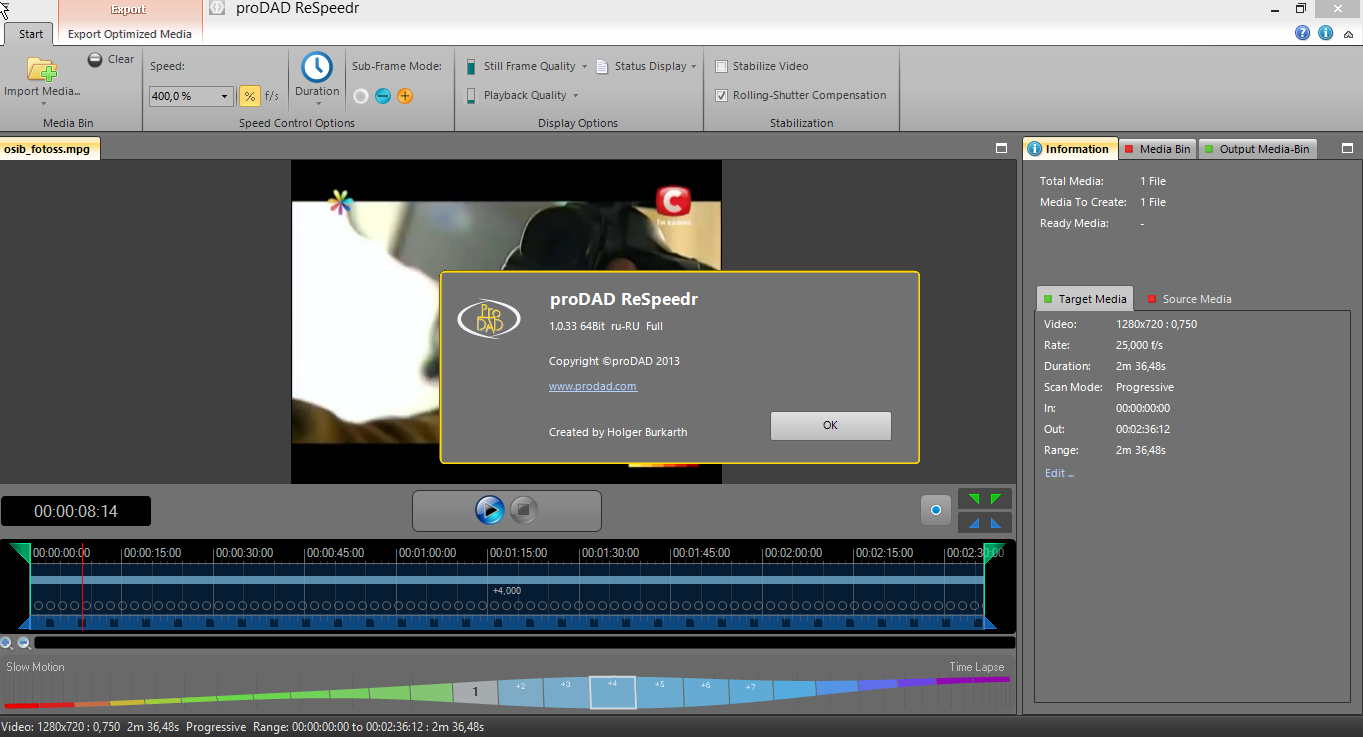Click the Import Media folder icon
The image size is (1363, 737).
tap(42, 69)
